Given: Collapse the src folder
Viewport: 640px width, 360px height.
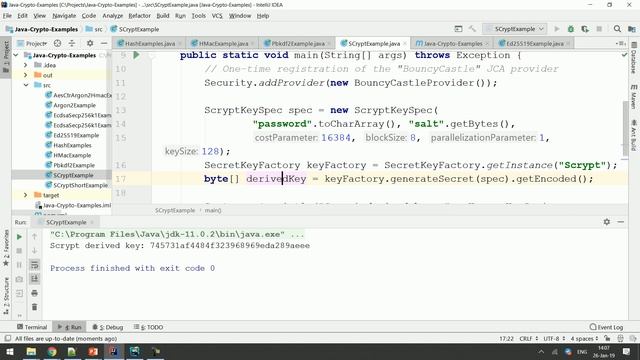Looking at the screenshot, I should (x=26, y=85).
